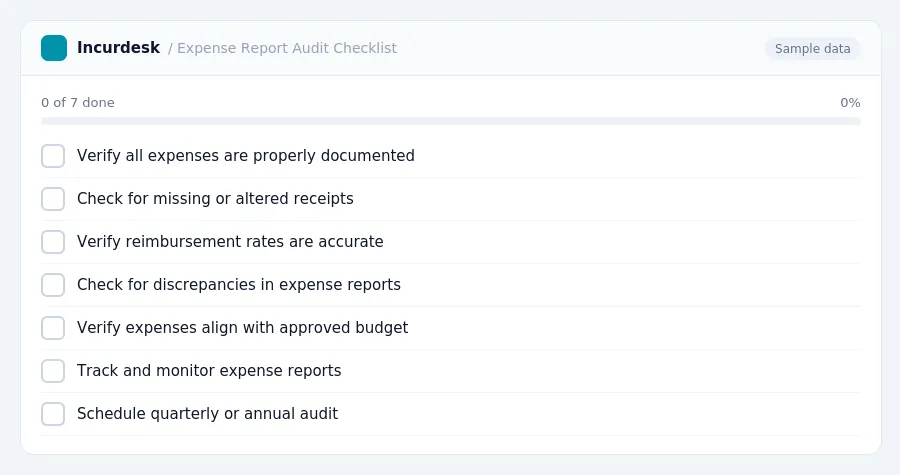Image resolution: width=900 pixels, height=475 pixels.
Task: Tick 'Track and monitor expense reports' checkbox
Action: coord(53,371)
